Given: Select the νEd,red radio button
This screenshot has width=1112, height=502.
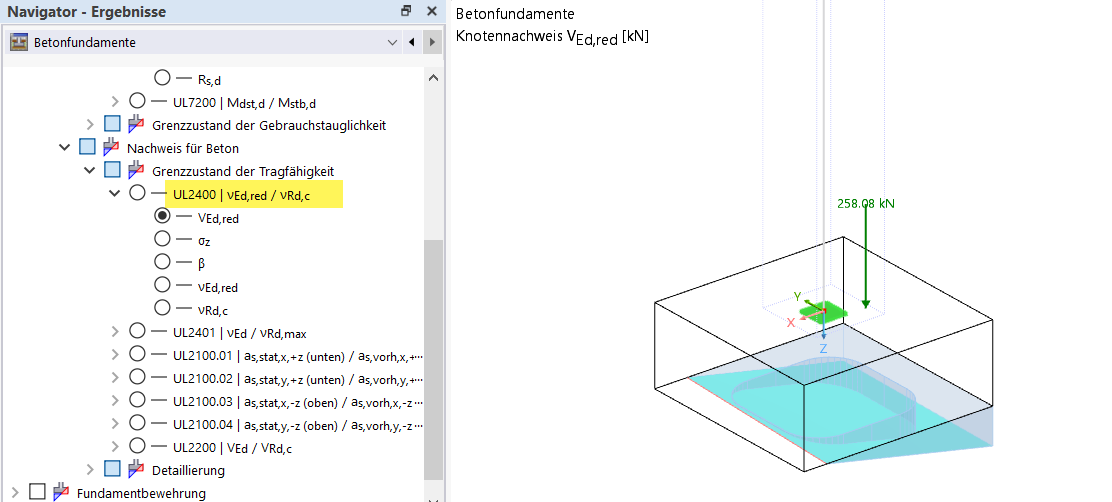Looking at the screenshot, I should click(162, 284).
